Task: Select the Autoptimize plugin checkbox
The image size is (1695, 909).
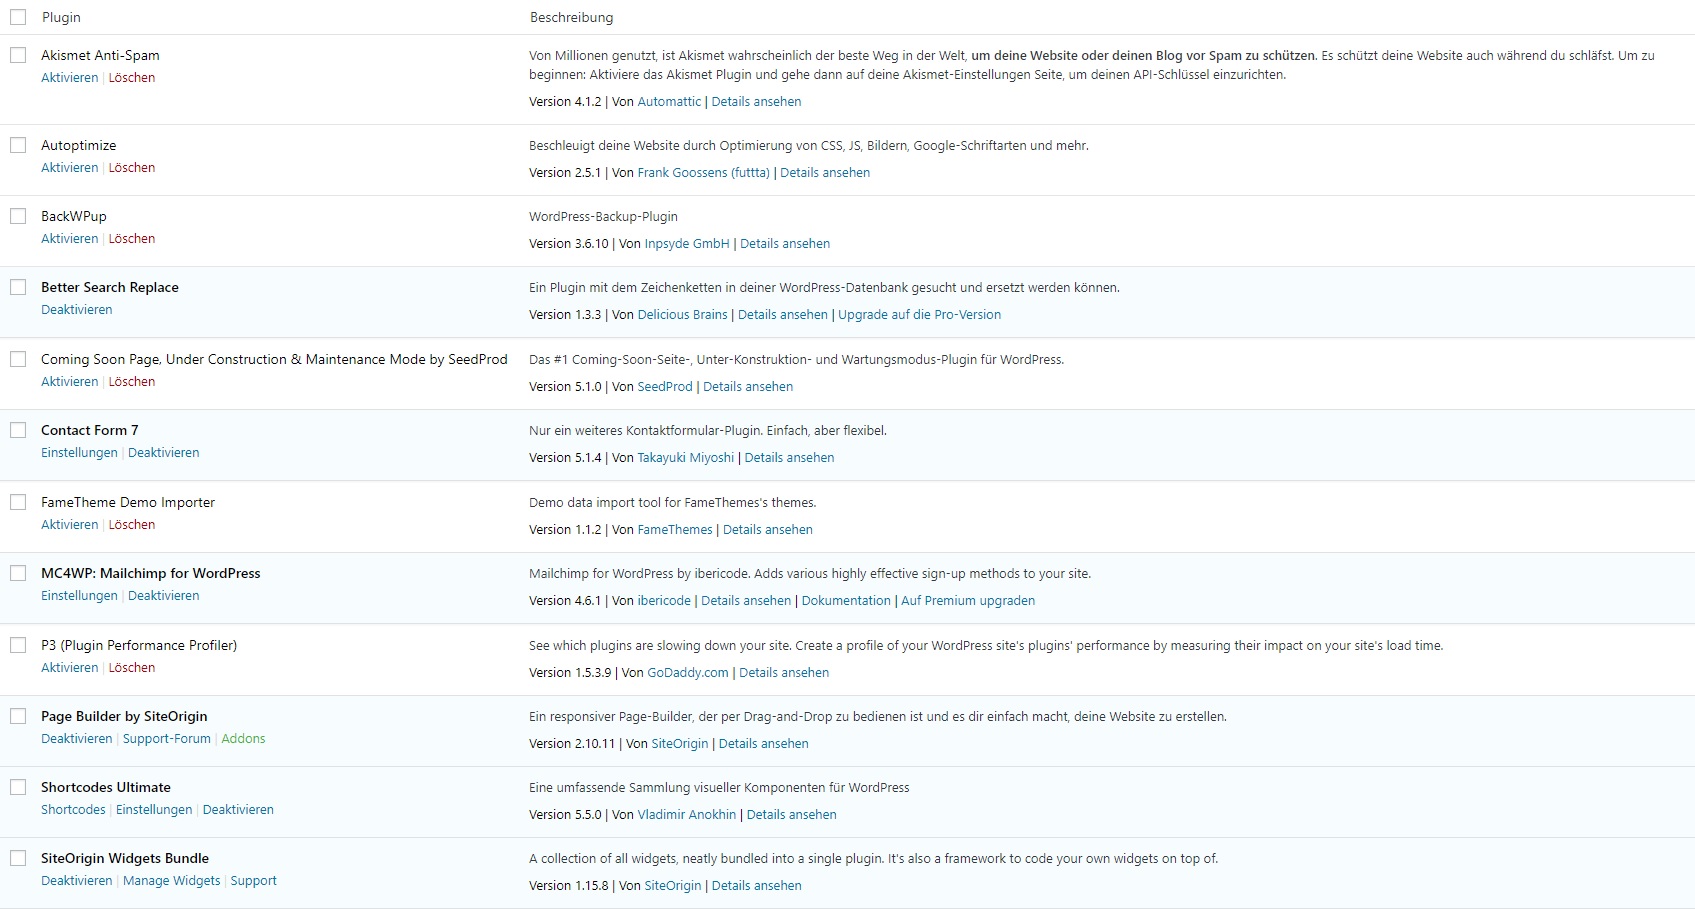Action: point(18,145)
